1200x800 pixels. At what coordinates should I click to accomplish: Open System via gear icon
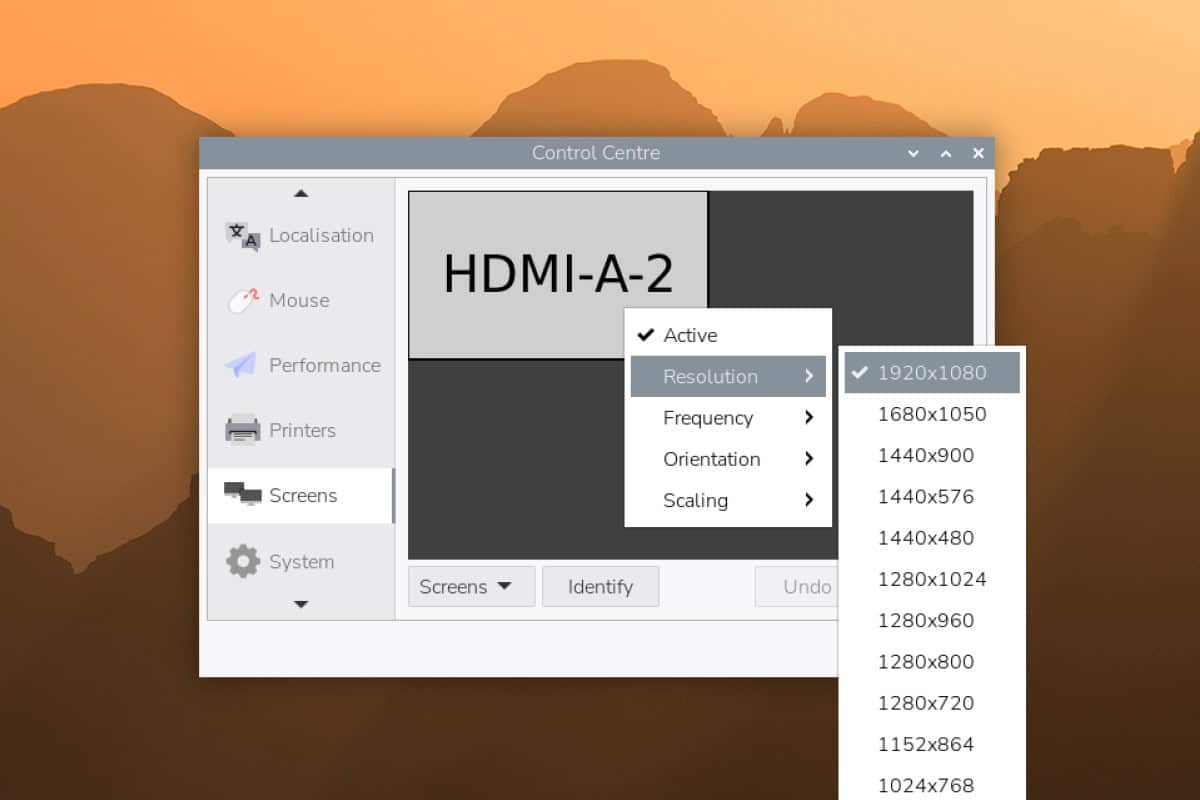point(242,561)
